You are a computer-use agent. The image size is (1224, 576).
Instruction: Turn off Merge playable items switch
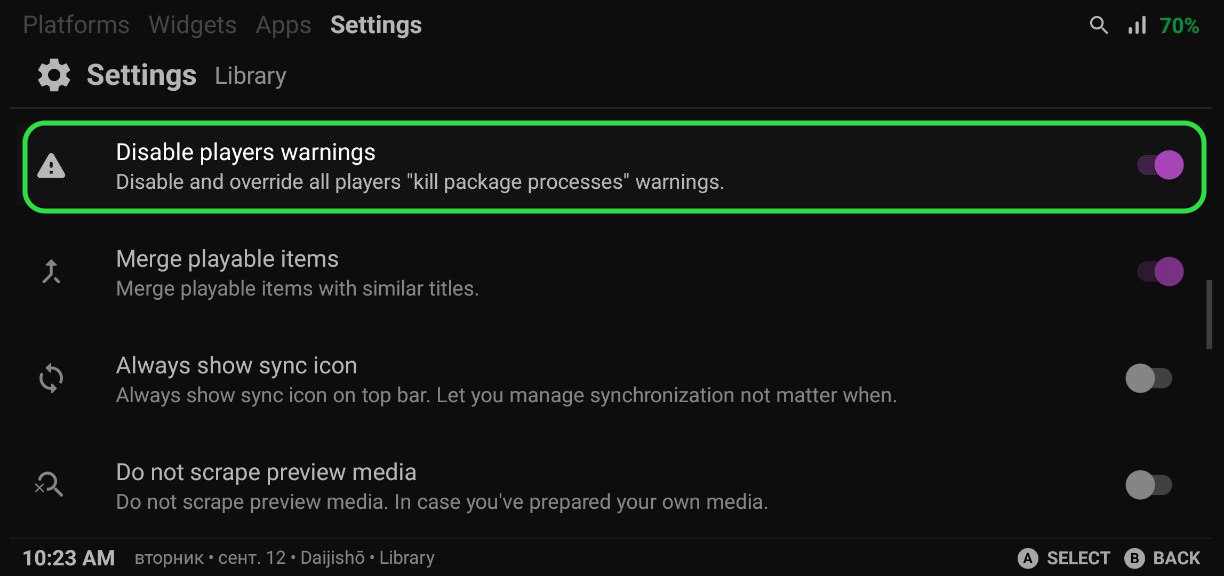coord(1160,271)
